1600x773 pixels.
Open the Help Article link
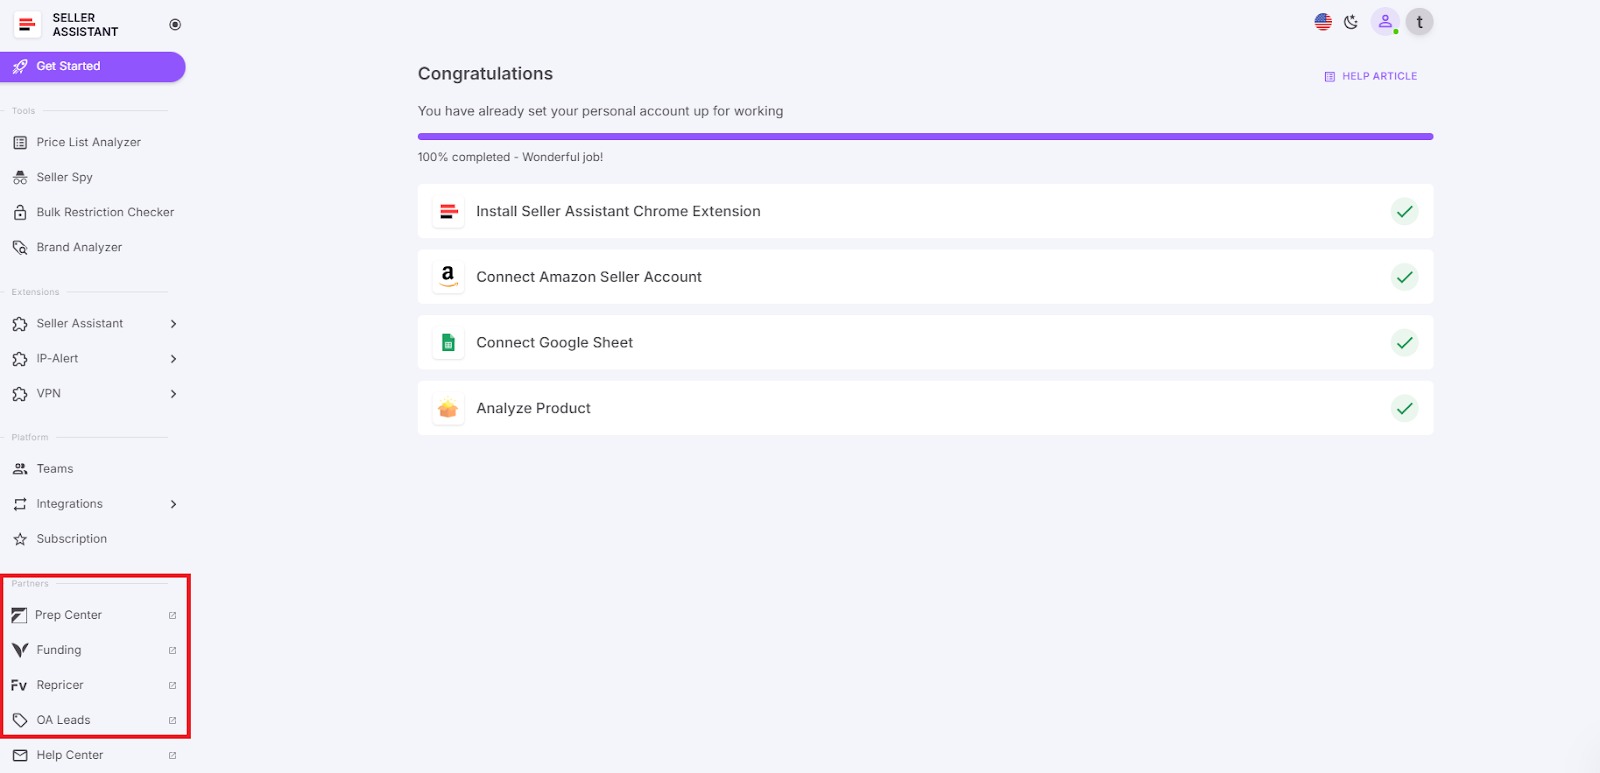click(x=1370, y=75)
